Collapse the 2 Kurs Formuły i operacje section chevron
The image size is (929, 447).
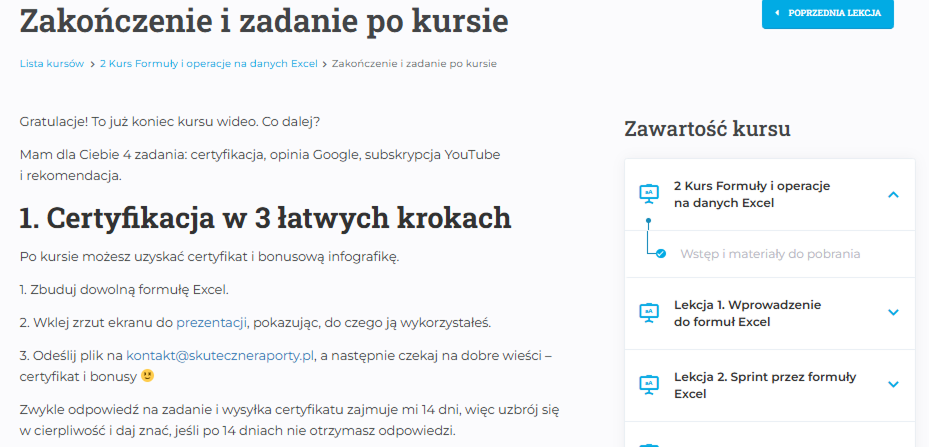pos(893,194)
